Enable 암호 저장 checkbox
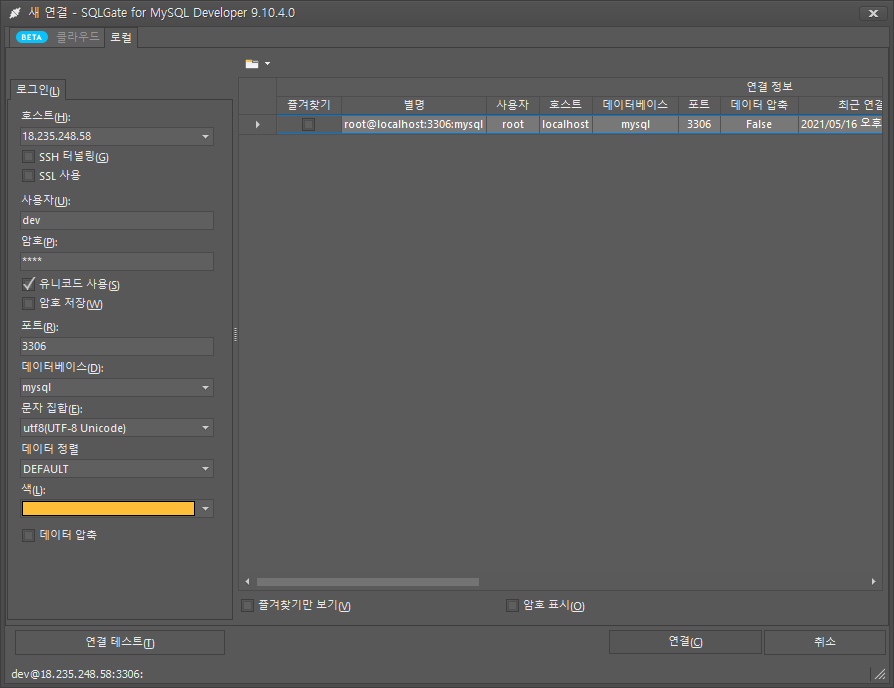Screen dimensions: 894x688 pos(29,303)
